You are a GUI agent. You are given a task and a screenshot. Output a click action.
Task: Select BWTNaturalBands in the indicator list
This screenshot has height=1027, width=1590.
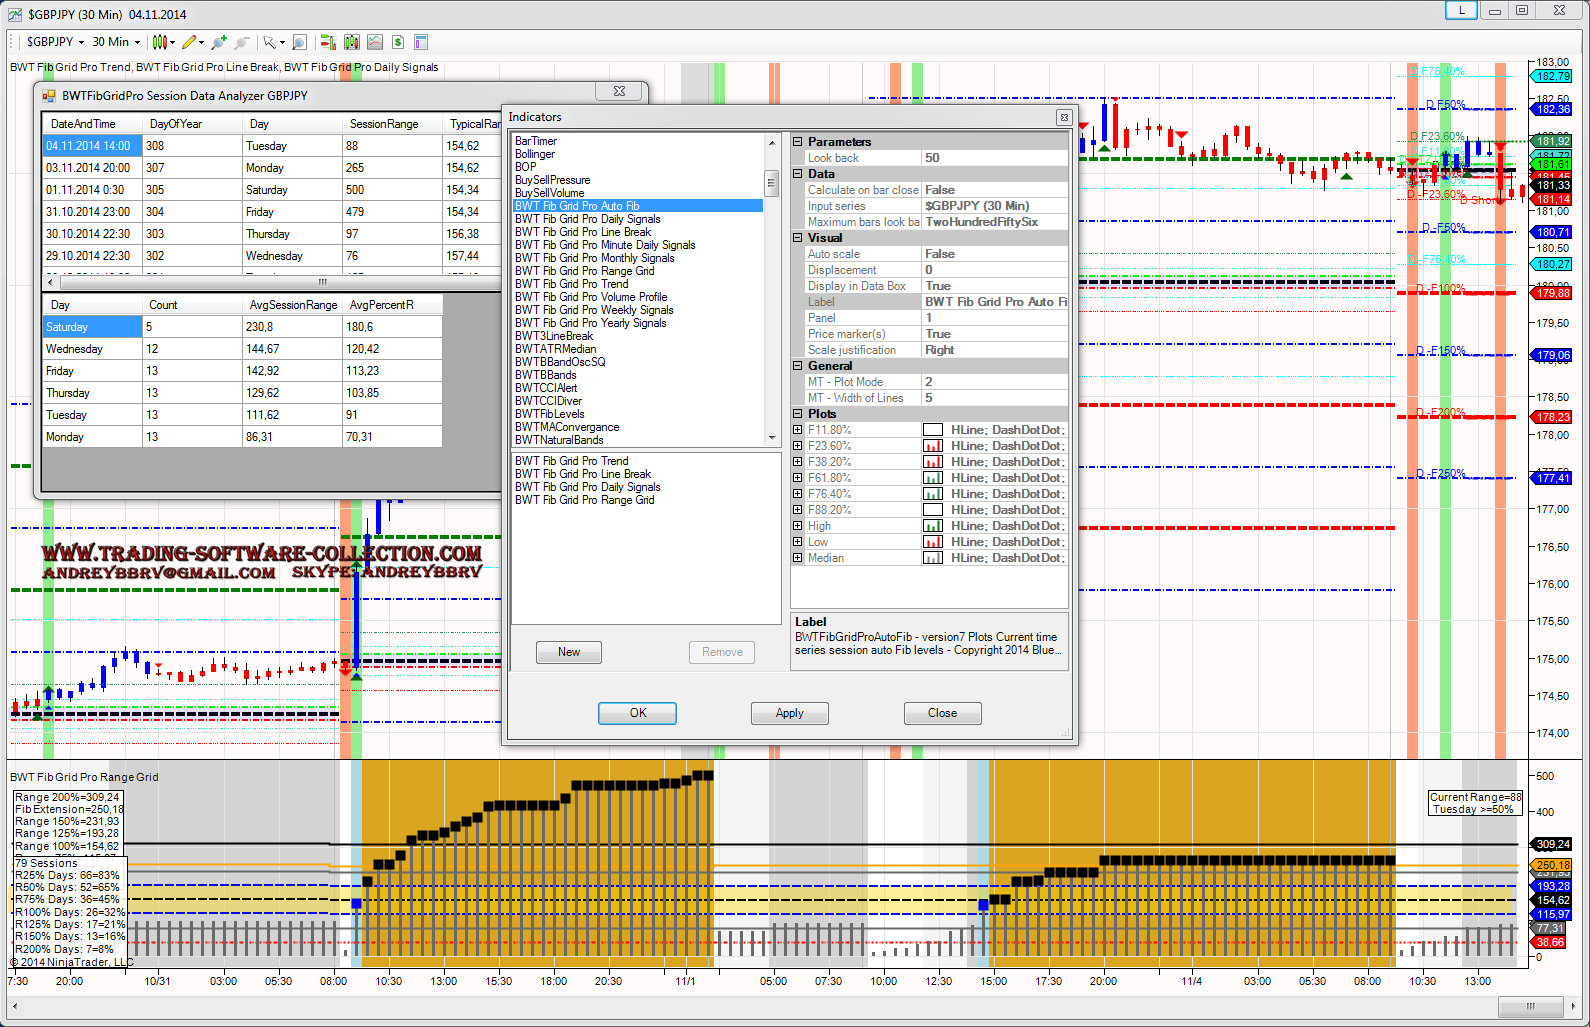pyautogui.click(x=559, y=440)
